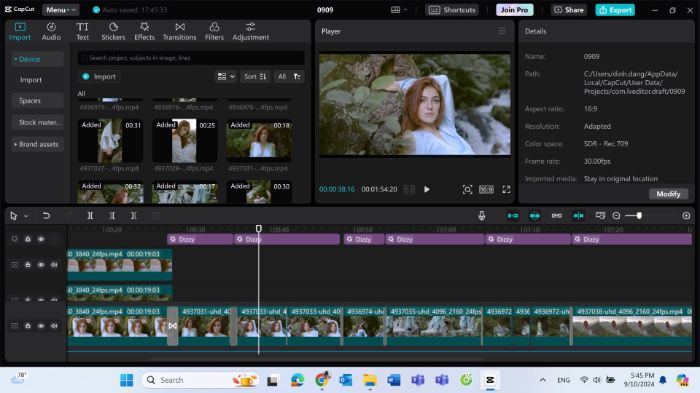700x393 pixels.
Task: Click the transition between first two clips
Action: click(173, 326)
